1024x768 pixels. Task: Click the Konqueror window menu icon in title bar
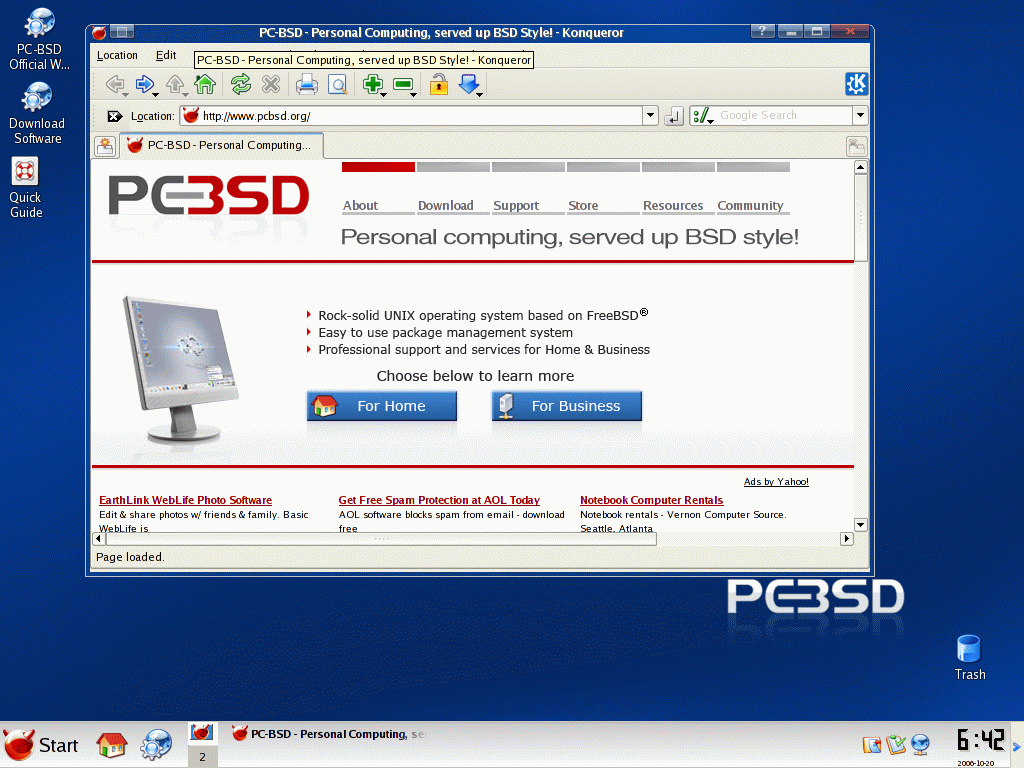[99, 32]
